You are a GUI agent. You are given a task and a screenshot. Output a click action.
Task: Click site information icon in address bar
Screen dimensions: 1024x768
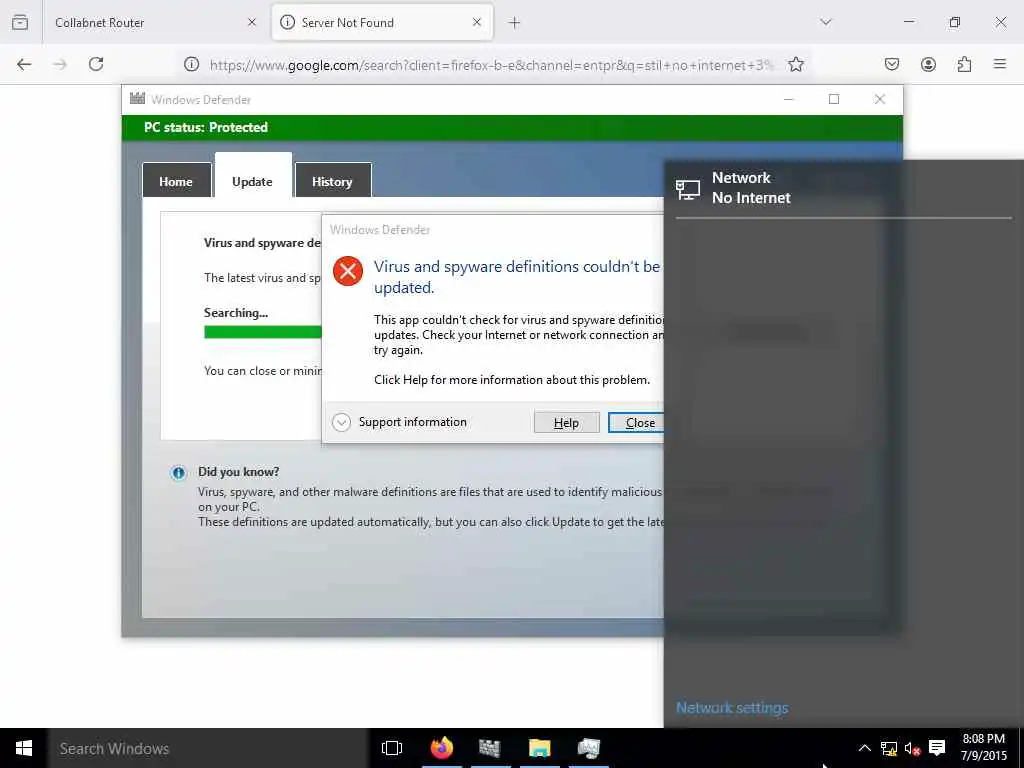click(x=191, y=64)
